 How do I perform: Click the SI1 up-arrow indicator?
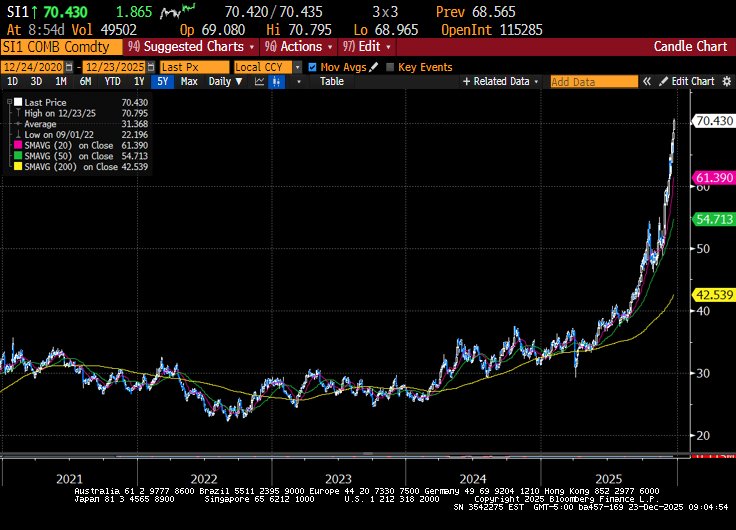[x=35, y=12]
